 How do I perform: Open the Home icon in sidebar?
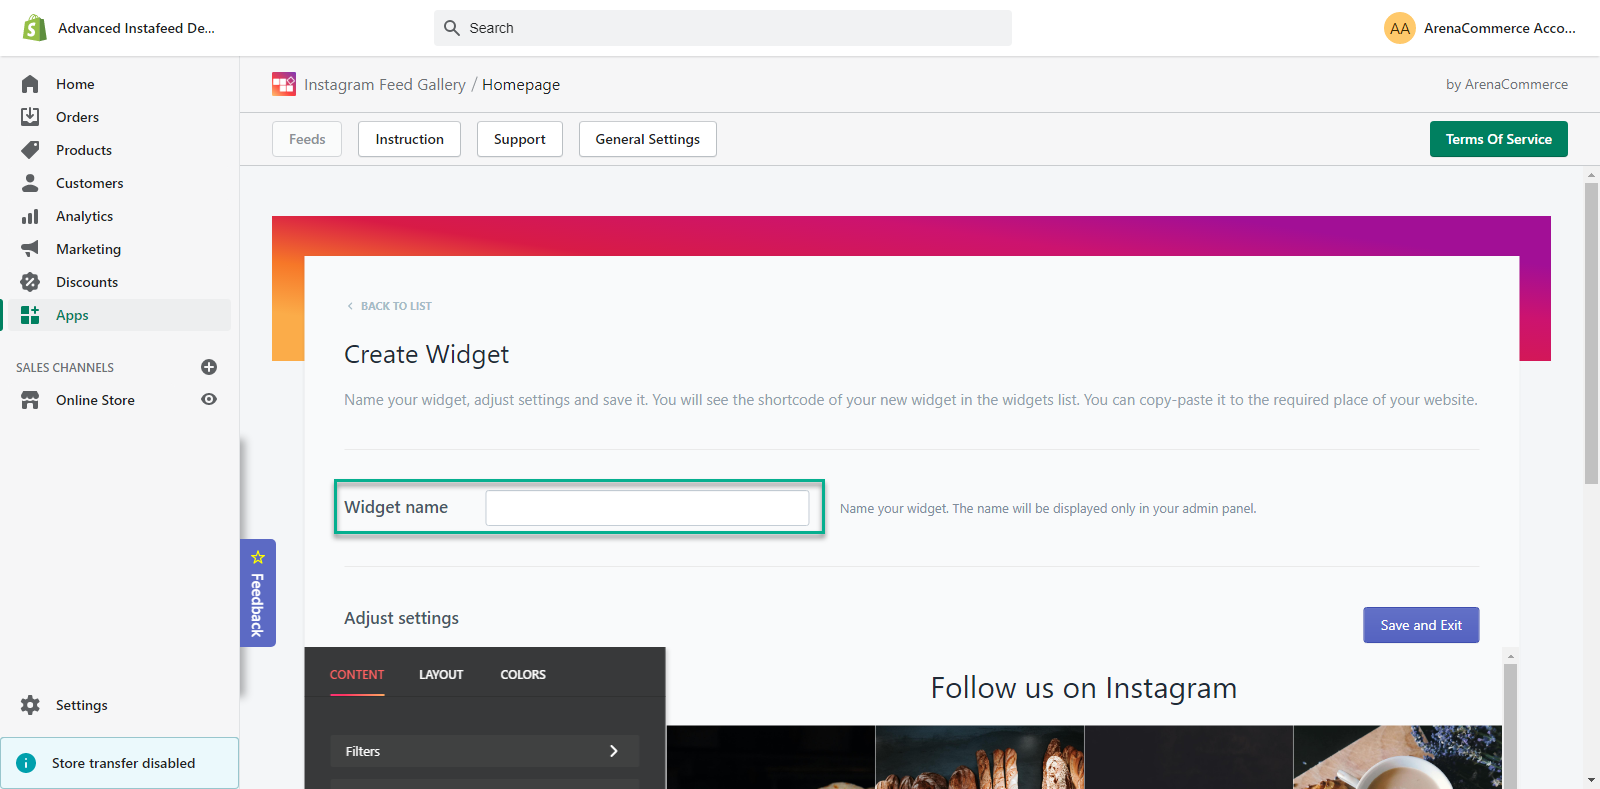tap(30, 84)
